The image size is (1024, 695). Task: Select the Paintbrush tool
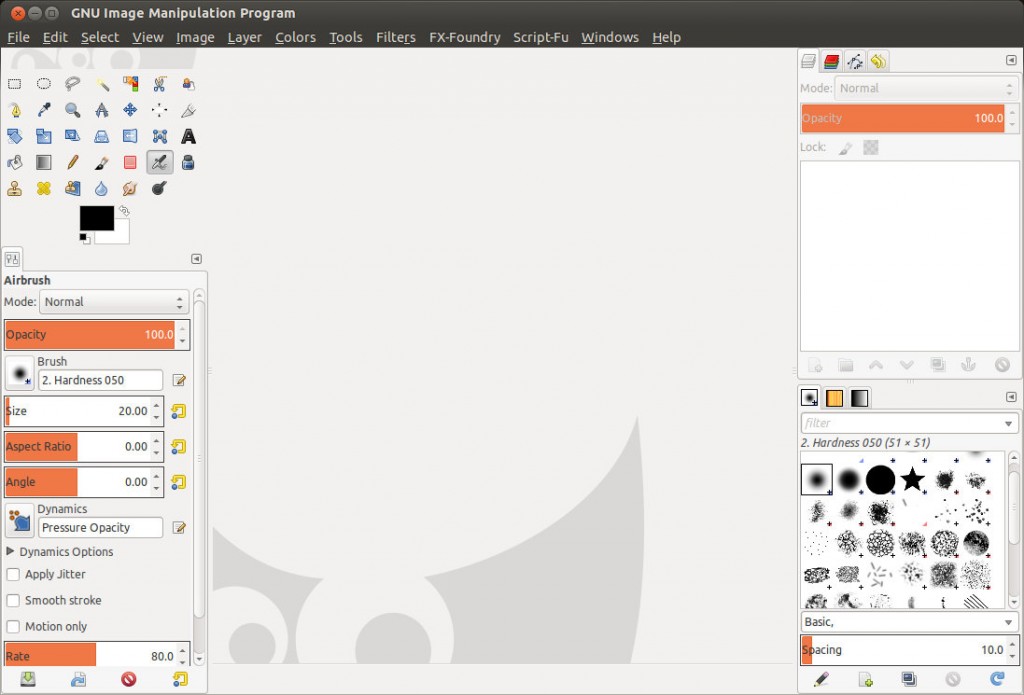[x=102, y=162]
